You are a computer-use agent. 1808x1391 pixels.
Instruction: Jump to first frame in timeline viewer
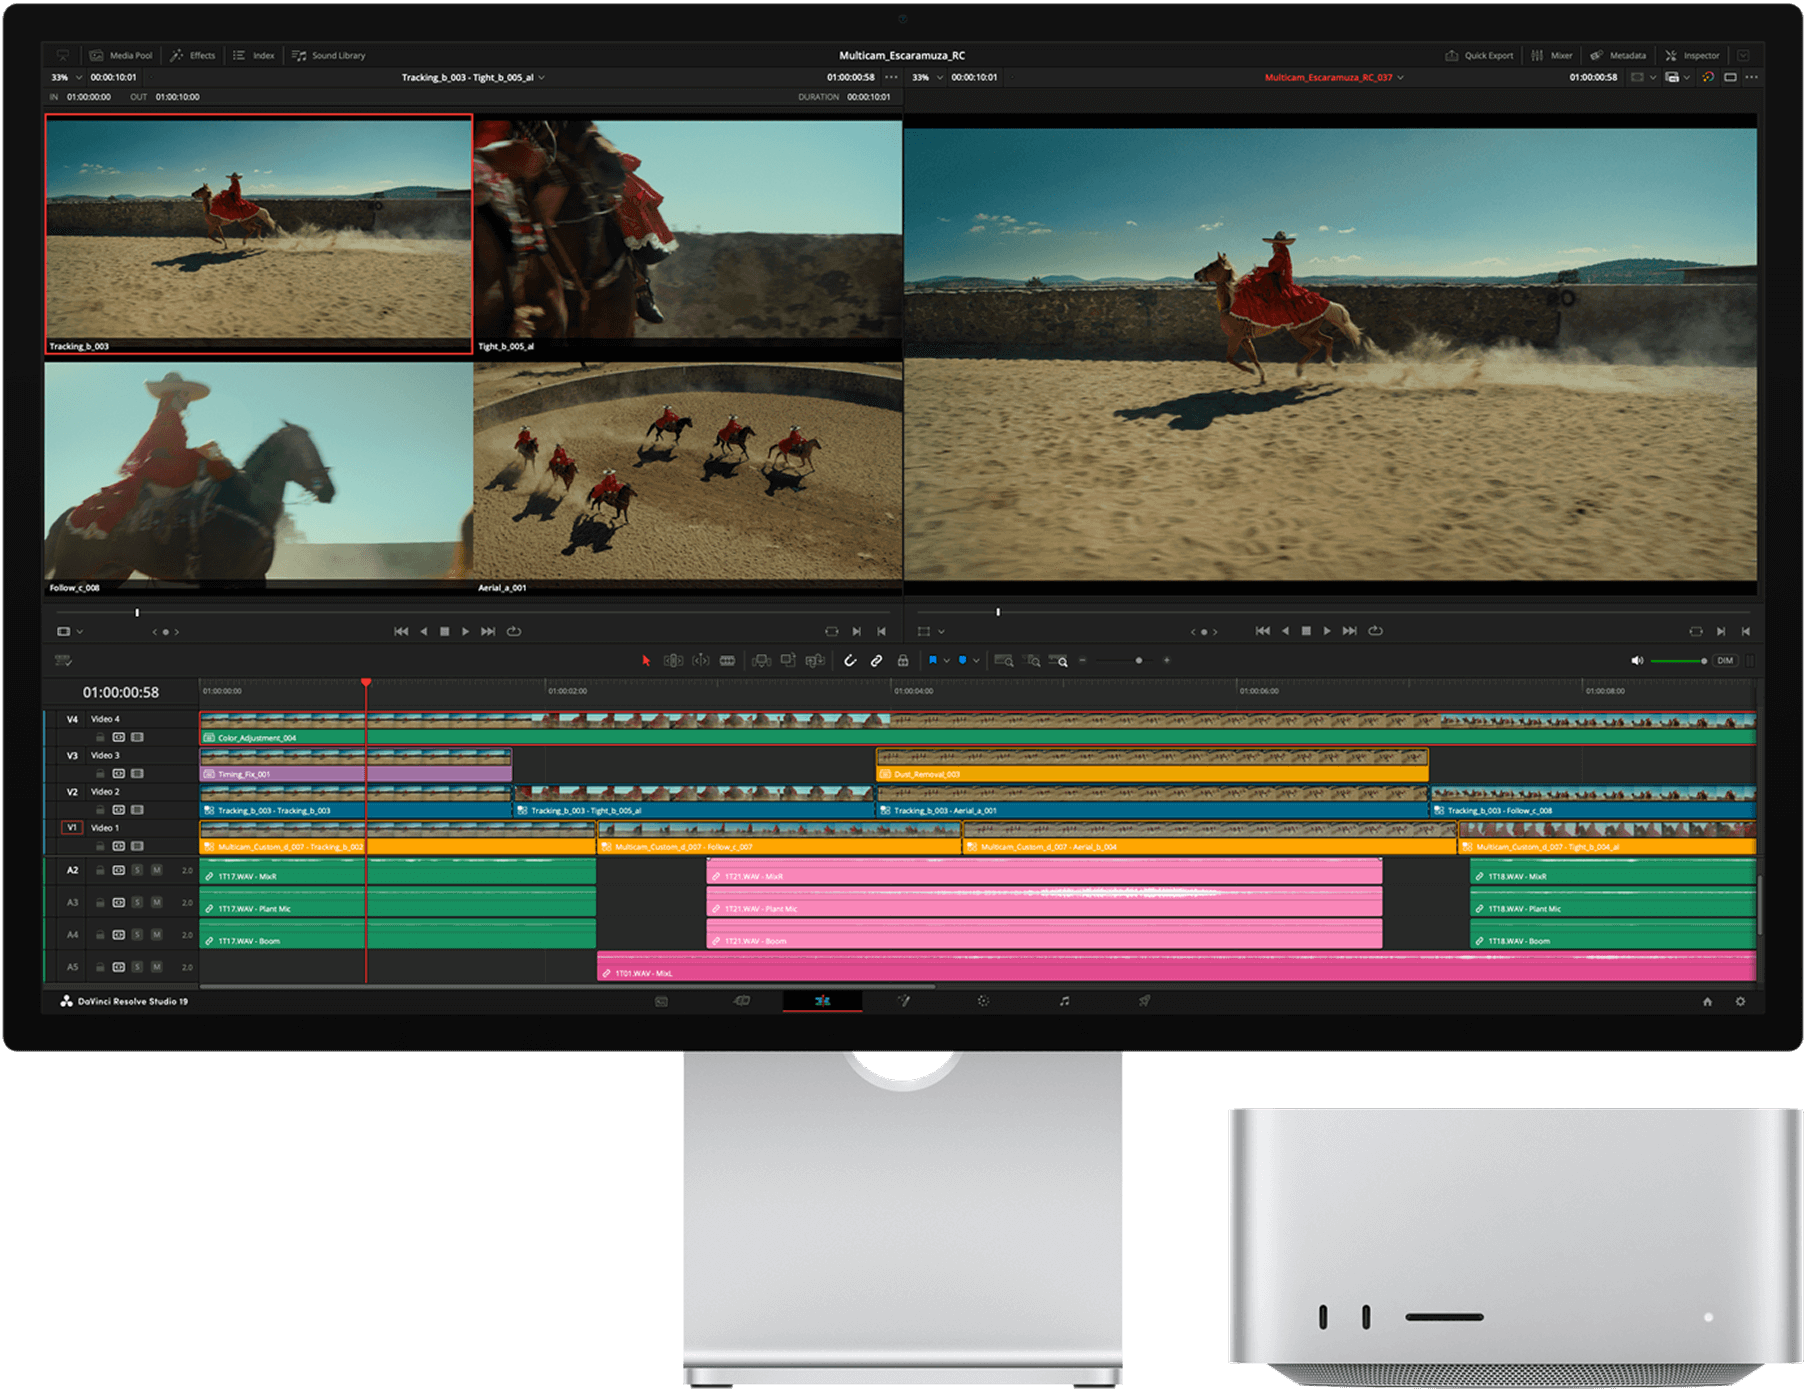pos(1263,631)
